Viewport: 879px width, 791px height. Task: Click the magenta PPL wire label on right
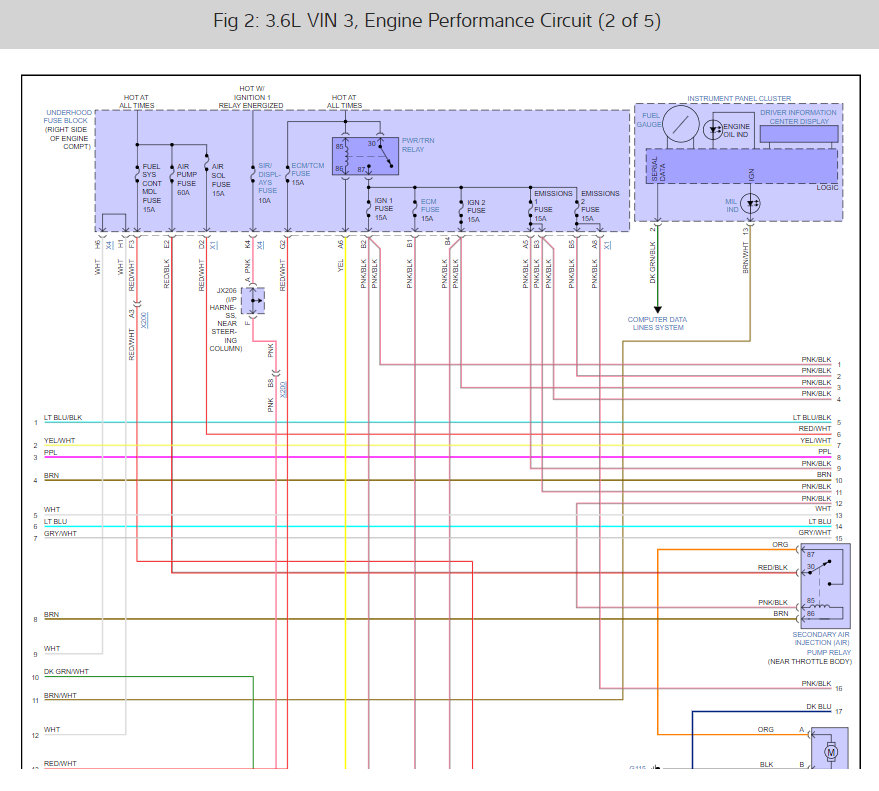pos(823,451)
